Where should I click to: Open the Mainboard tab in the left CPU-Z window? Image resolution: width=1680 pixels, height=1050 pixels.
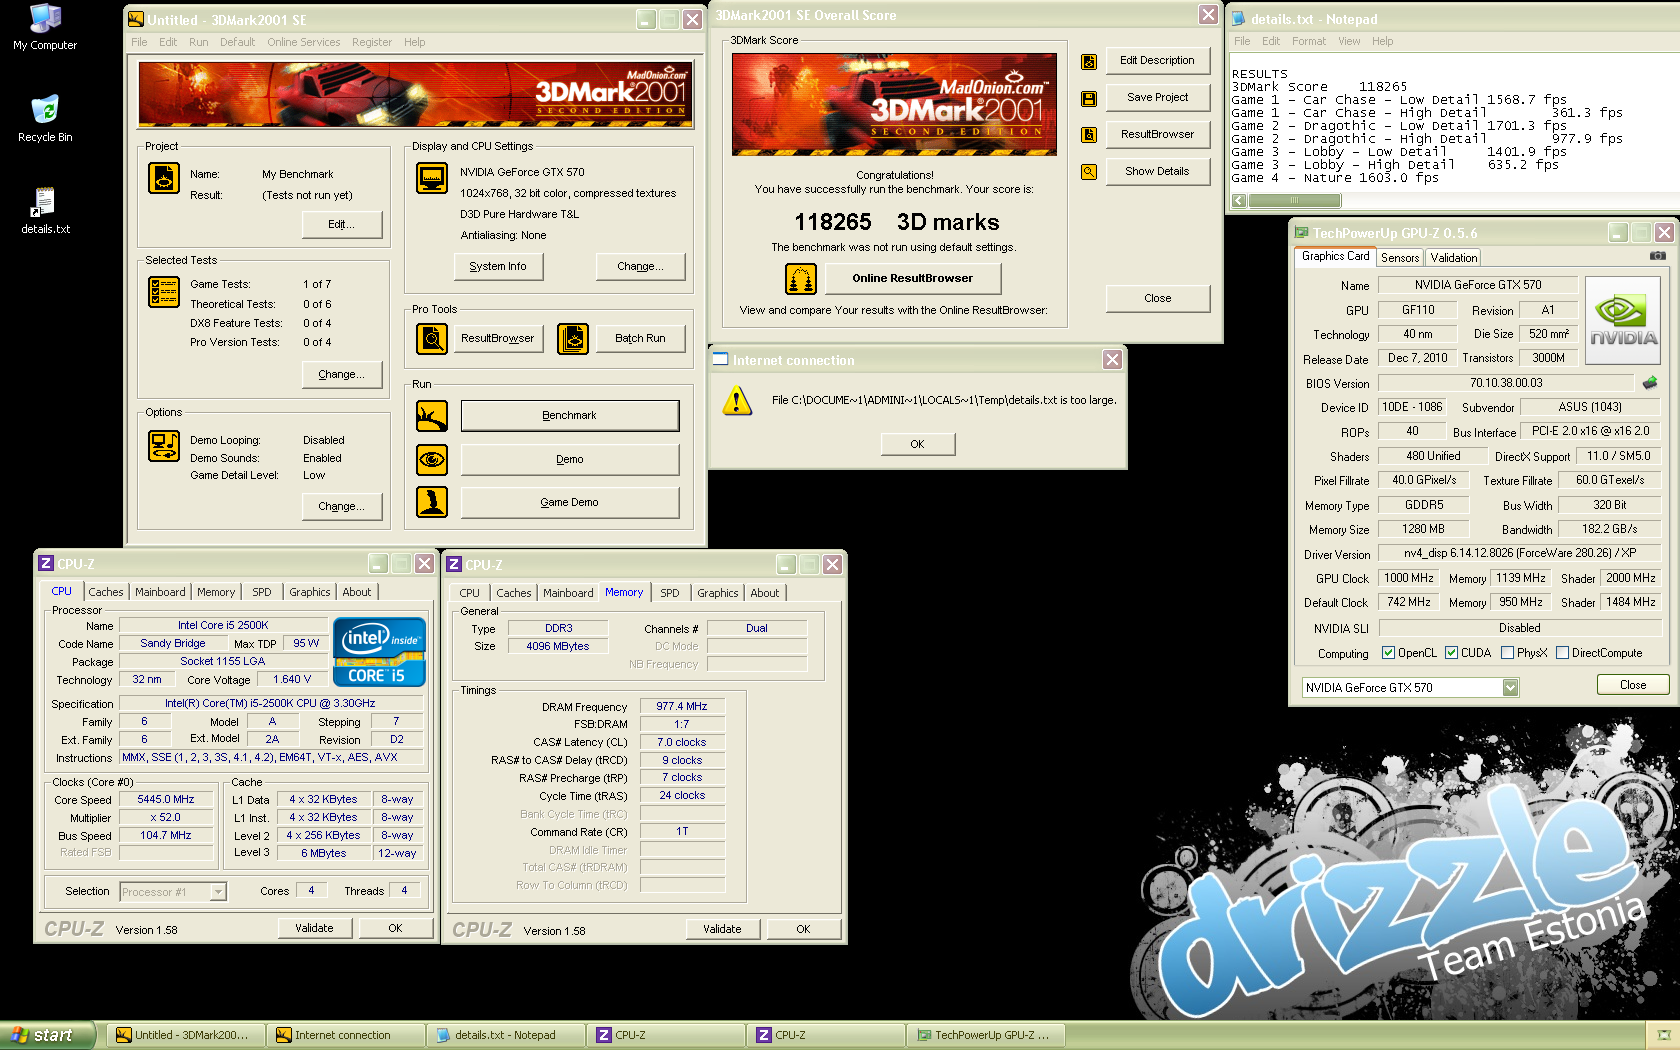[x=160, y=592]
